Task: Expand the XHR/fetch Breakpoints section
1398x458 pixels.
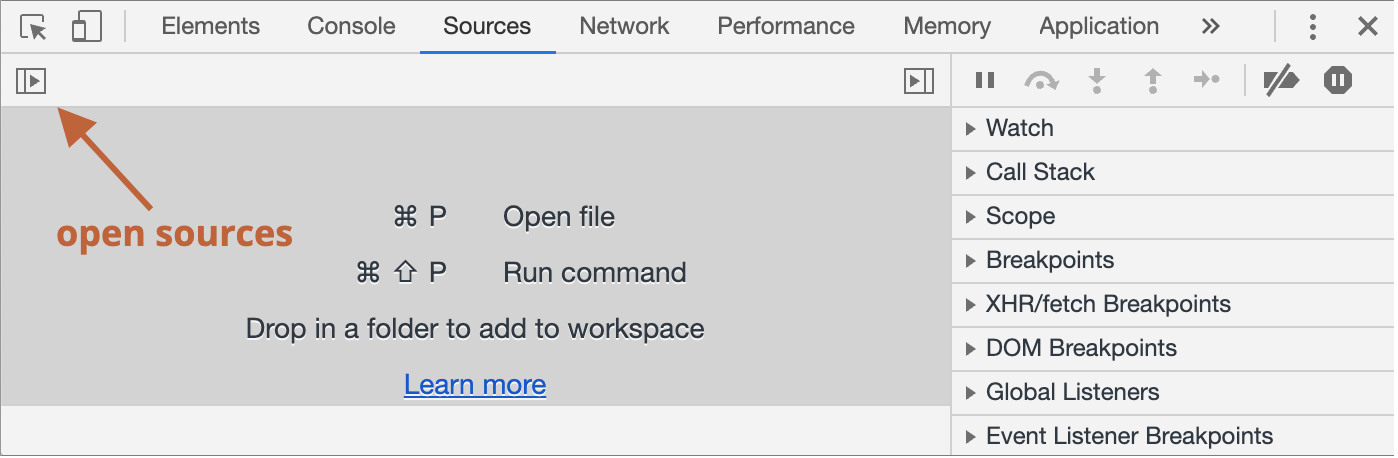Action: 1107,304
